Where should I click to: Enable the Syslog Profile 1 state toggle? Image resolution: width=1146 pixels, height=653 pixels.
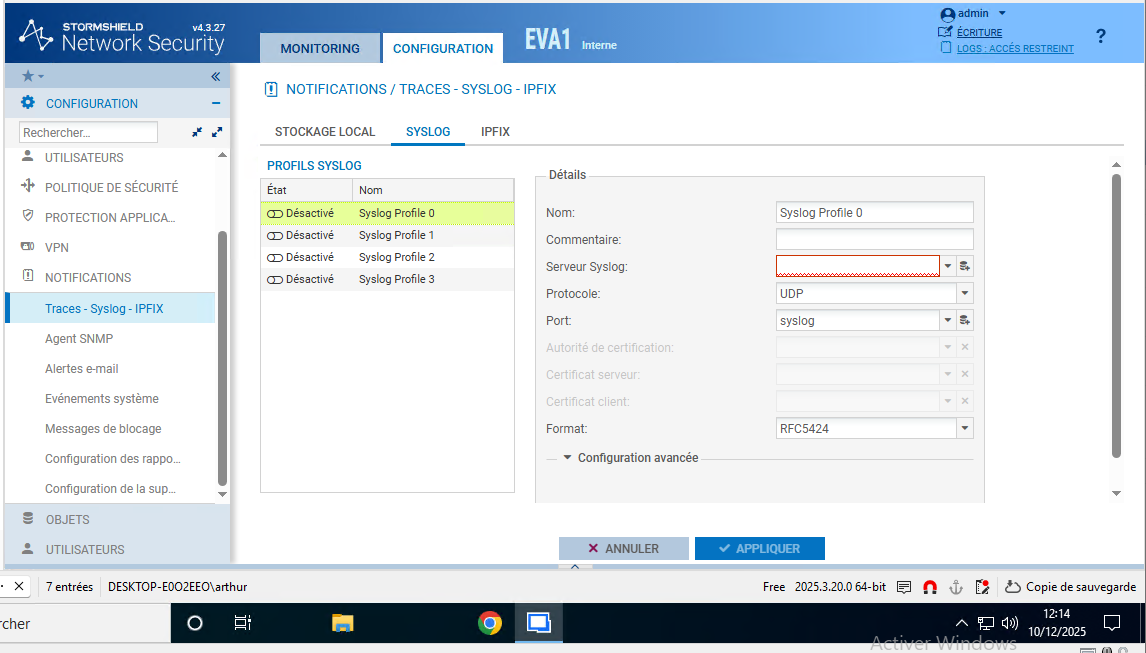(x=275, y=236)
